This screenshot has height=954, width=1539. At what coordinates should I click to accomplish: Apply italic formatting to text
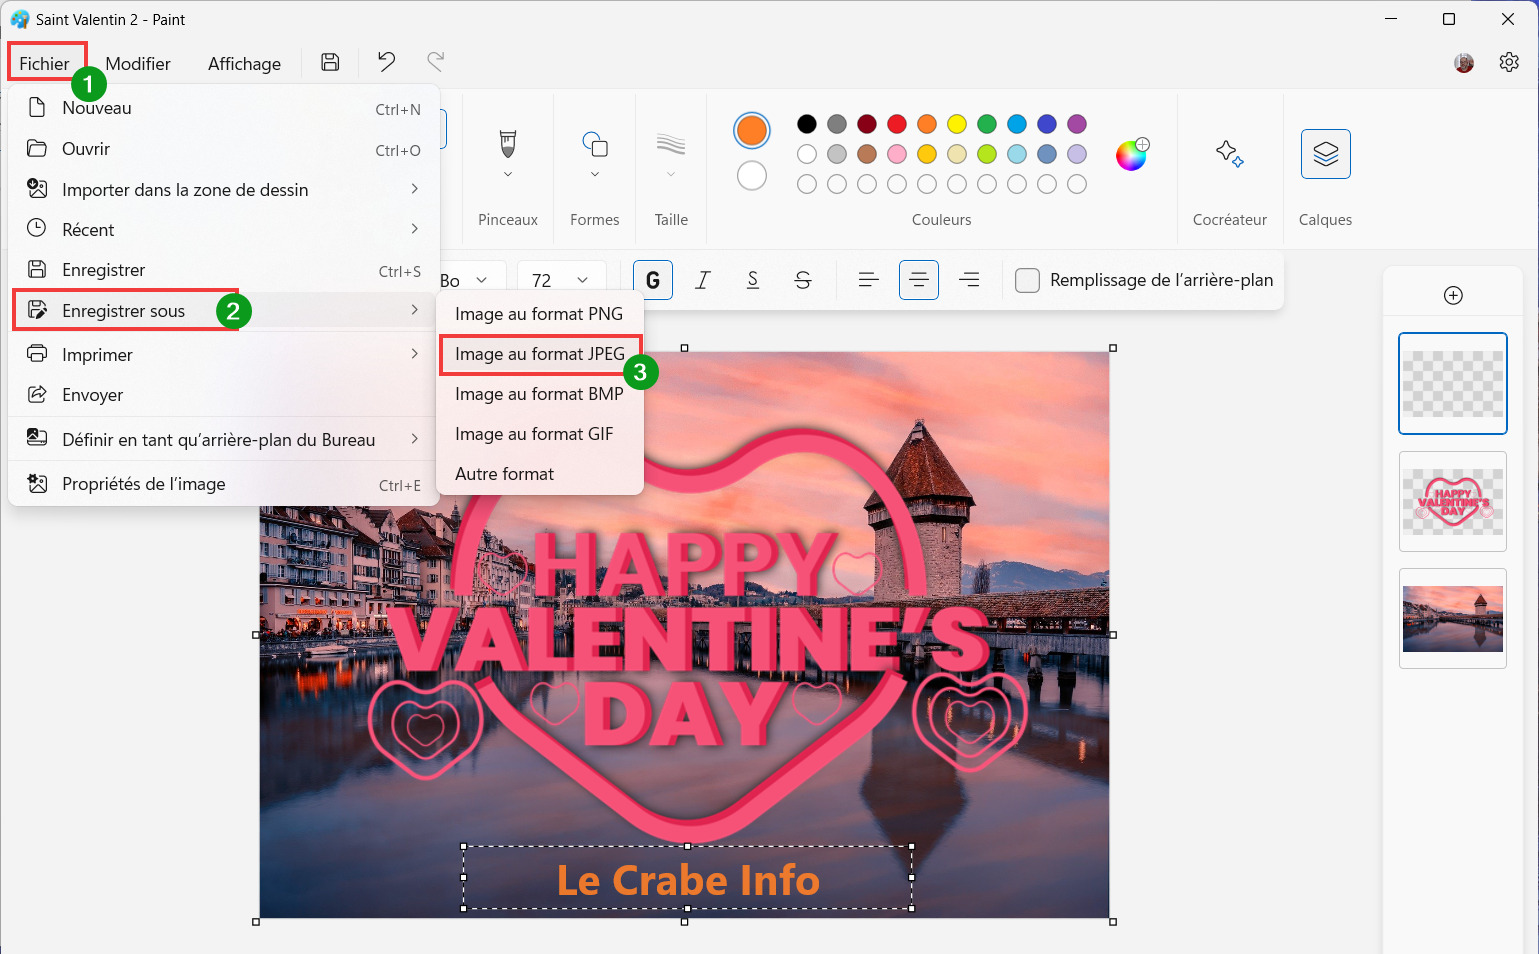pos(703,280)
